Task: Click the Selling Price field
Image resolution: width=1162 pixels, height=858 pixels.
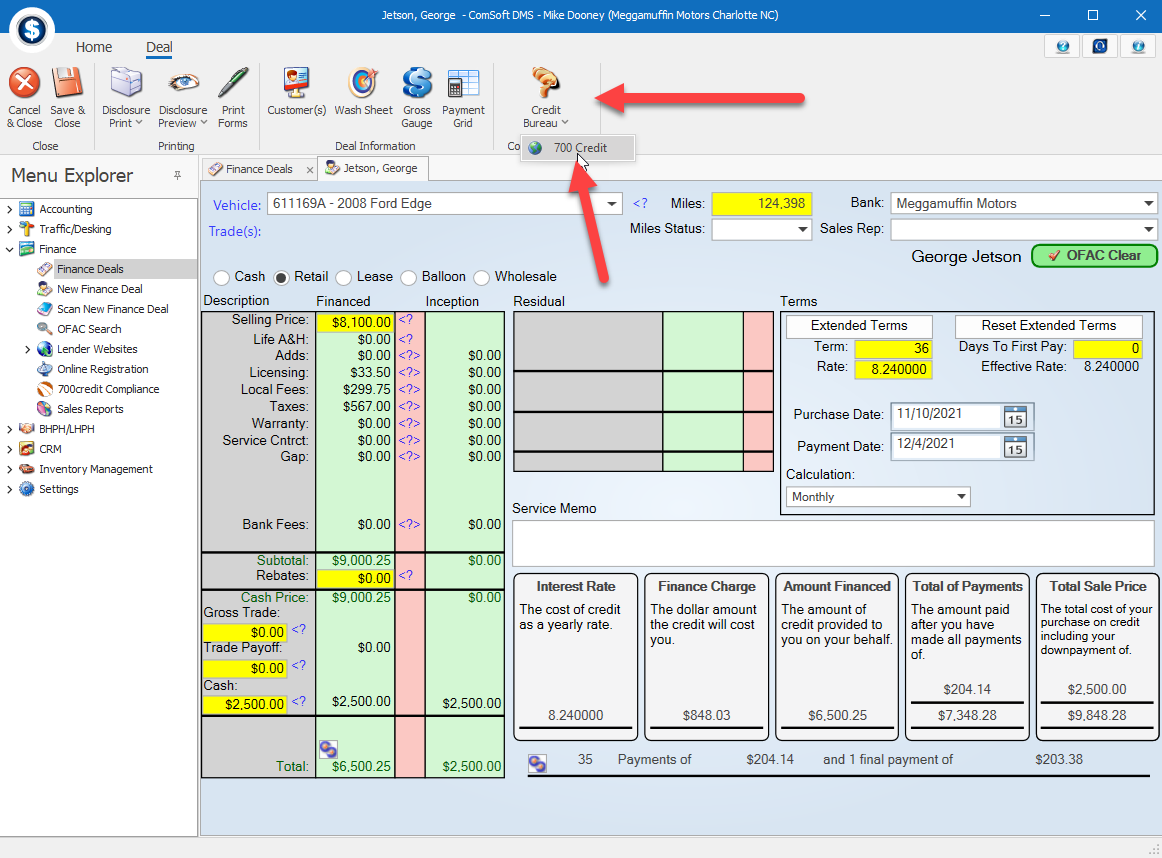Action: 355,322
